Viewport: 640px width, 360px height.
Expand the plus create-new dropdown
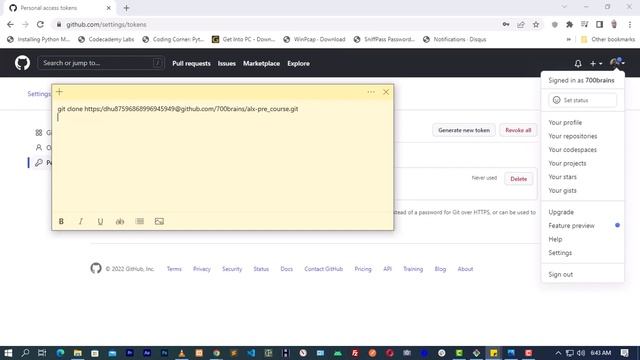click(596, 63)
